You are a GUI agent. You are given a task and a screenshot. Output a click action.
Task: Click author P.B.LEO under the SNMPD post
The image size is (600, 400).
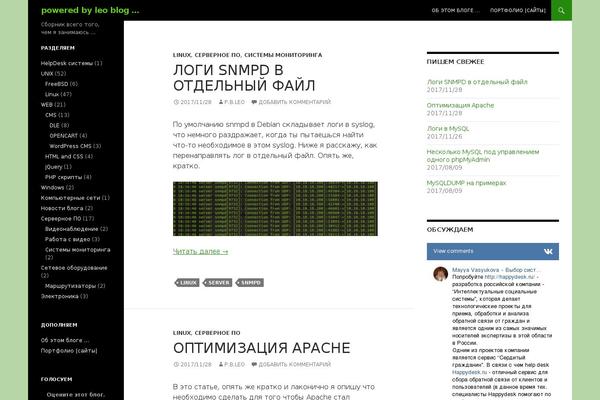[234, 102]
